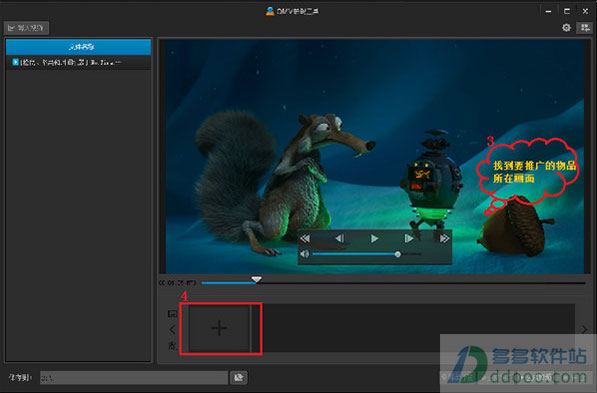Click the video preview frame
The height and width of the screenshot is (393, 597).
point(375,156)
